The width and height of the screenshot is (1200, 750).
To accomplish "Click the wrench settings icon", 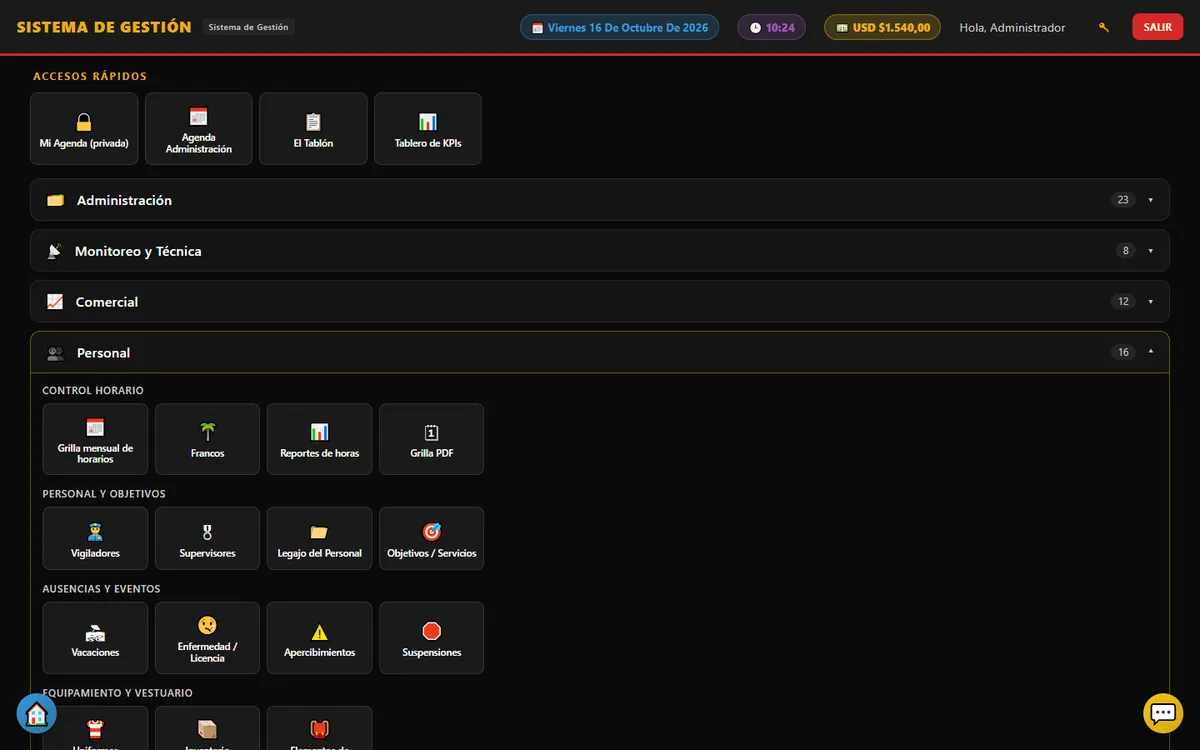I will tap(1104, 28).
